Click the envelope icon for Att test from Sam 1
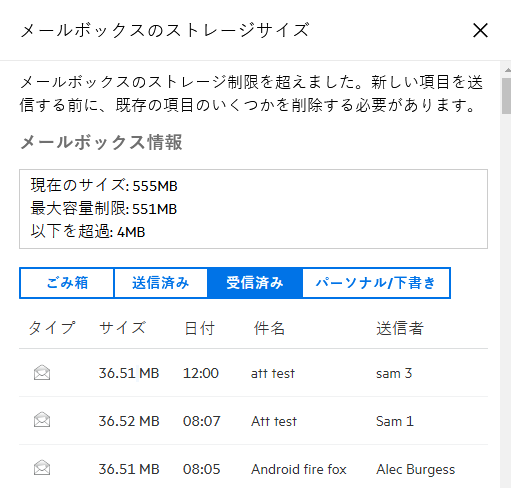Image resolution: width=511 pixels, height=488 pixels. [42, 420]
